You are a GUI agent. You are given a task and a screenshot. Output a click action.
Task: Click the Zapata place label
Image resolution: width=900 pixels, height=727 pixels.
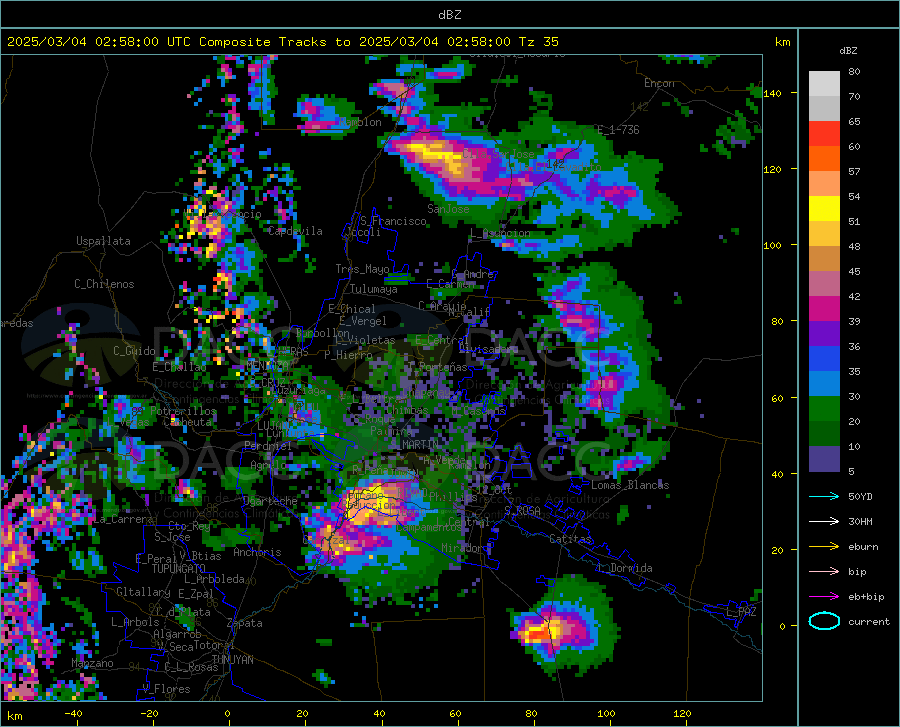(x=245, y=623)
